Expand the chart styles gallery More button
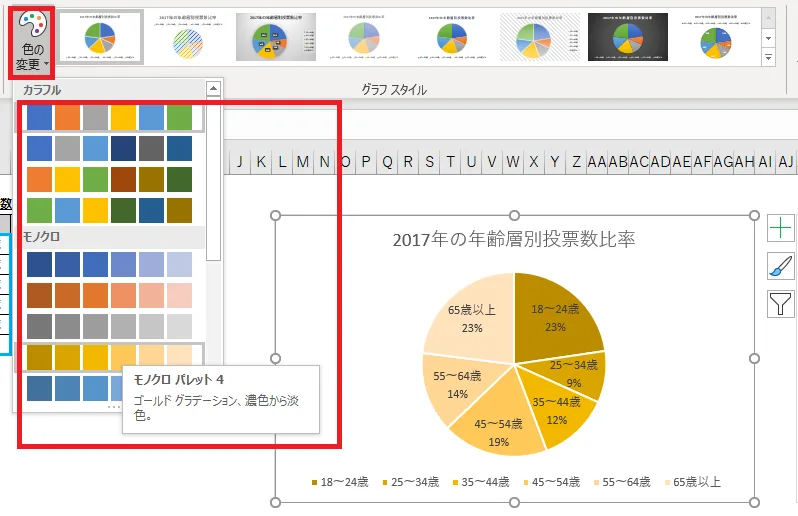 (x=769, y=59)
